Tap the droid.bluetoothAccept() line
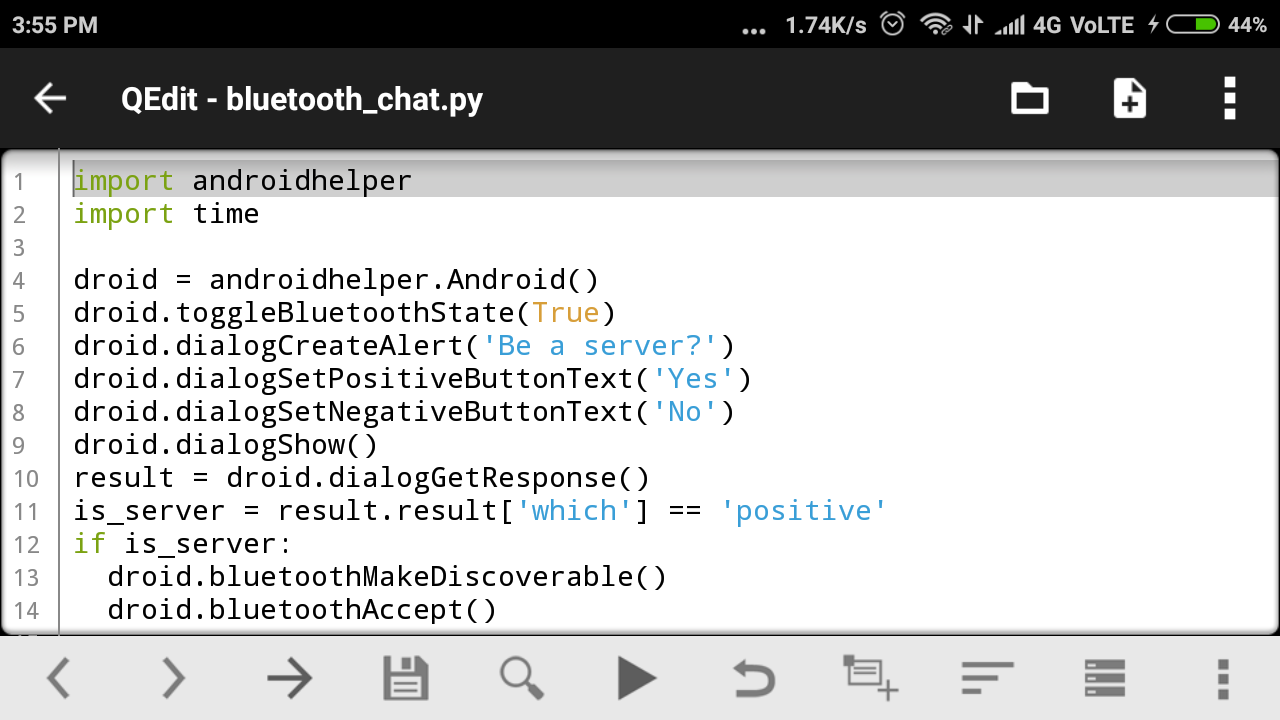 pyautogui.click(x=302, y=610)
